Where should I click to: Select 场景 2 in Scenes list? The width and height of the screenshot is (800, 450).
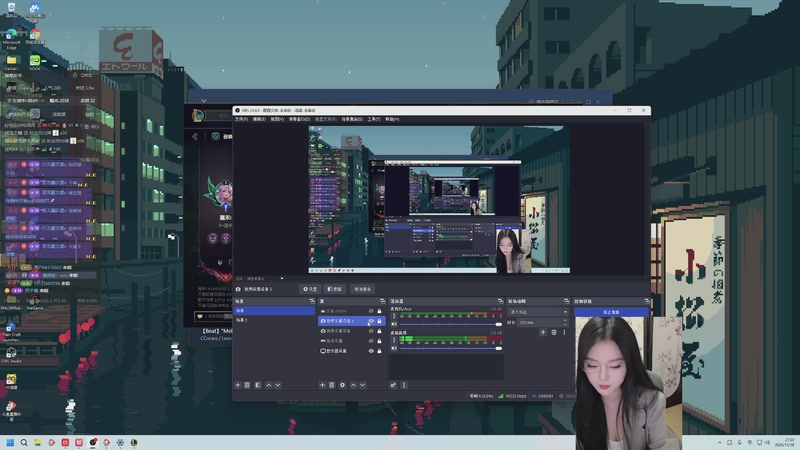point(274,320)
